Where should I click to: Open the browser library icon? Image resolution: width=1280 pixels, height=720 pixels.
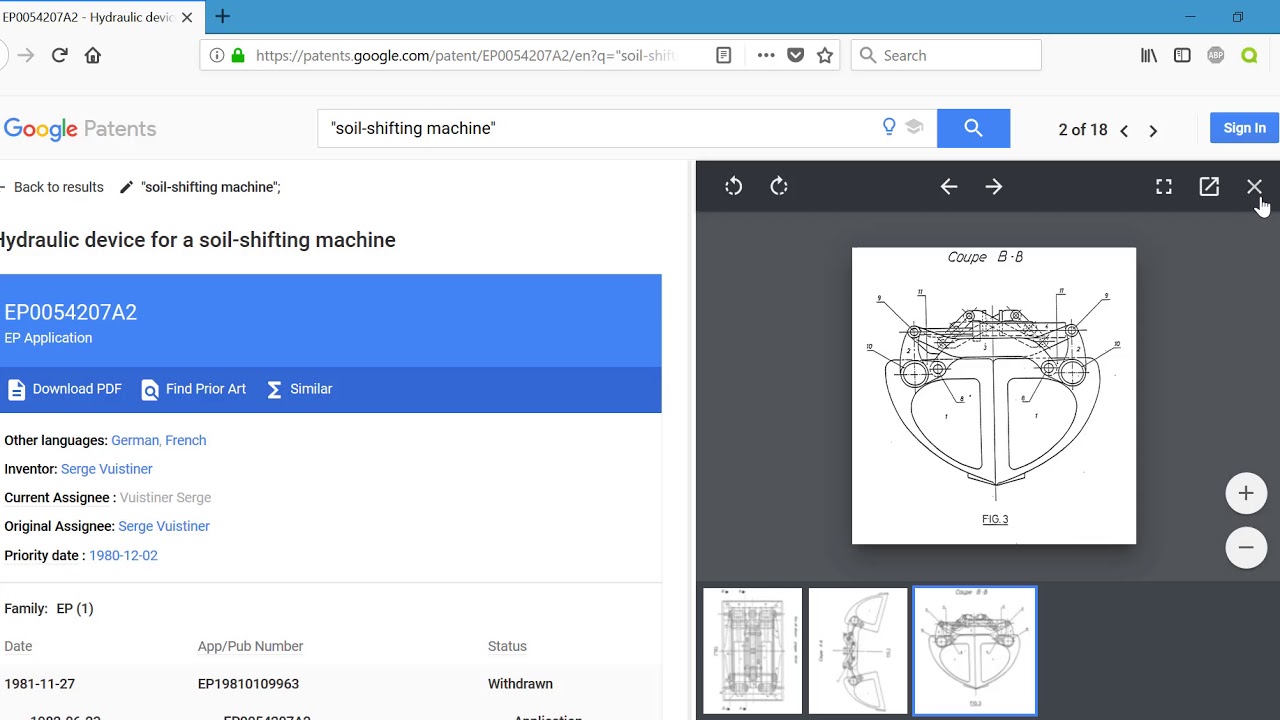(x=1149, y=55)
